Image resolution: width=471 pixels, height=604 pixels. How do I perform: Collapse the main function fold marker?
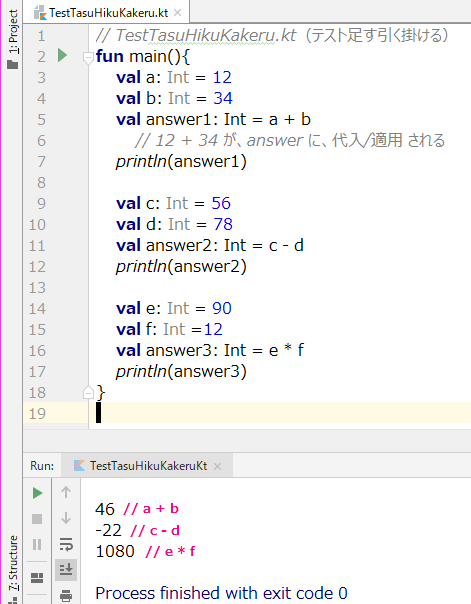coord(88,58)
